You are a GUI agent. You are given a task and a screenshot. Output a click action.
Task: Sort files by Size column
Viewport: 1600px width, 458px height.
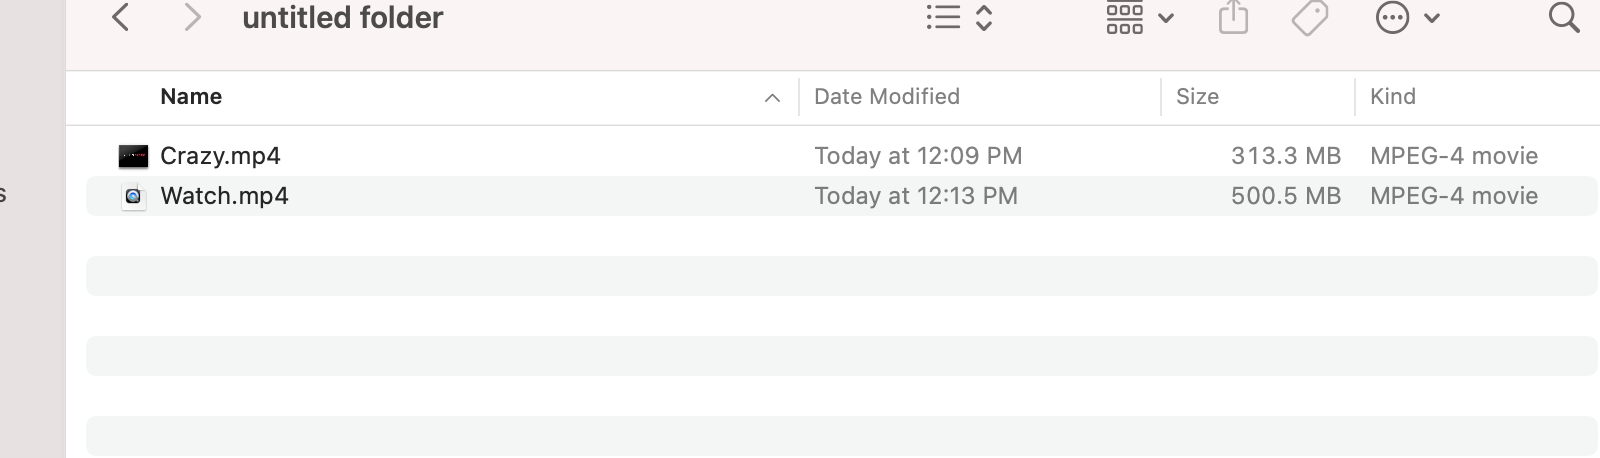(1197, 97)
